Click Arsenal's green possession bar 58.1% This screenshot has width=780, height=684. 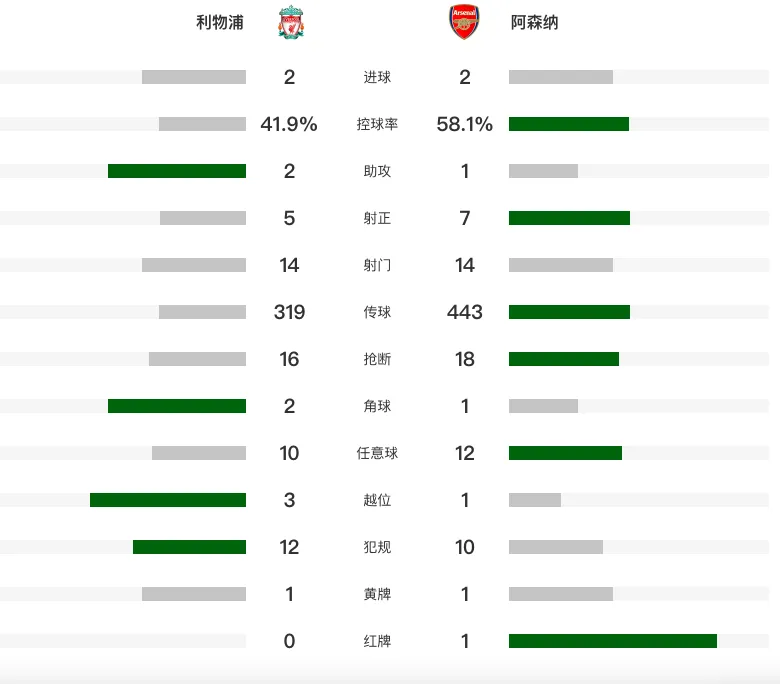click(569, 124)
